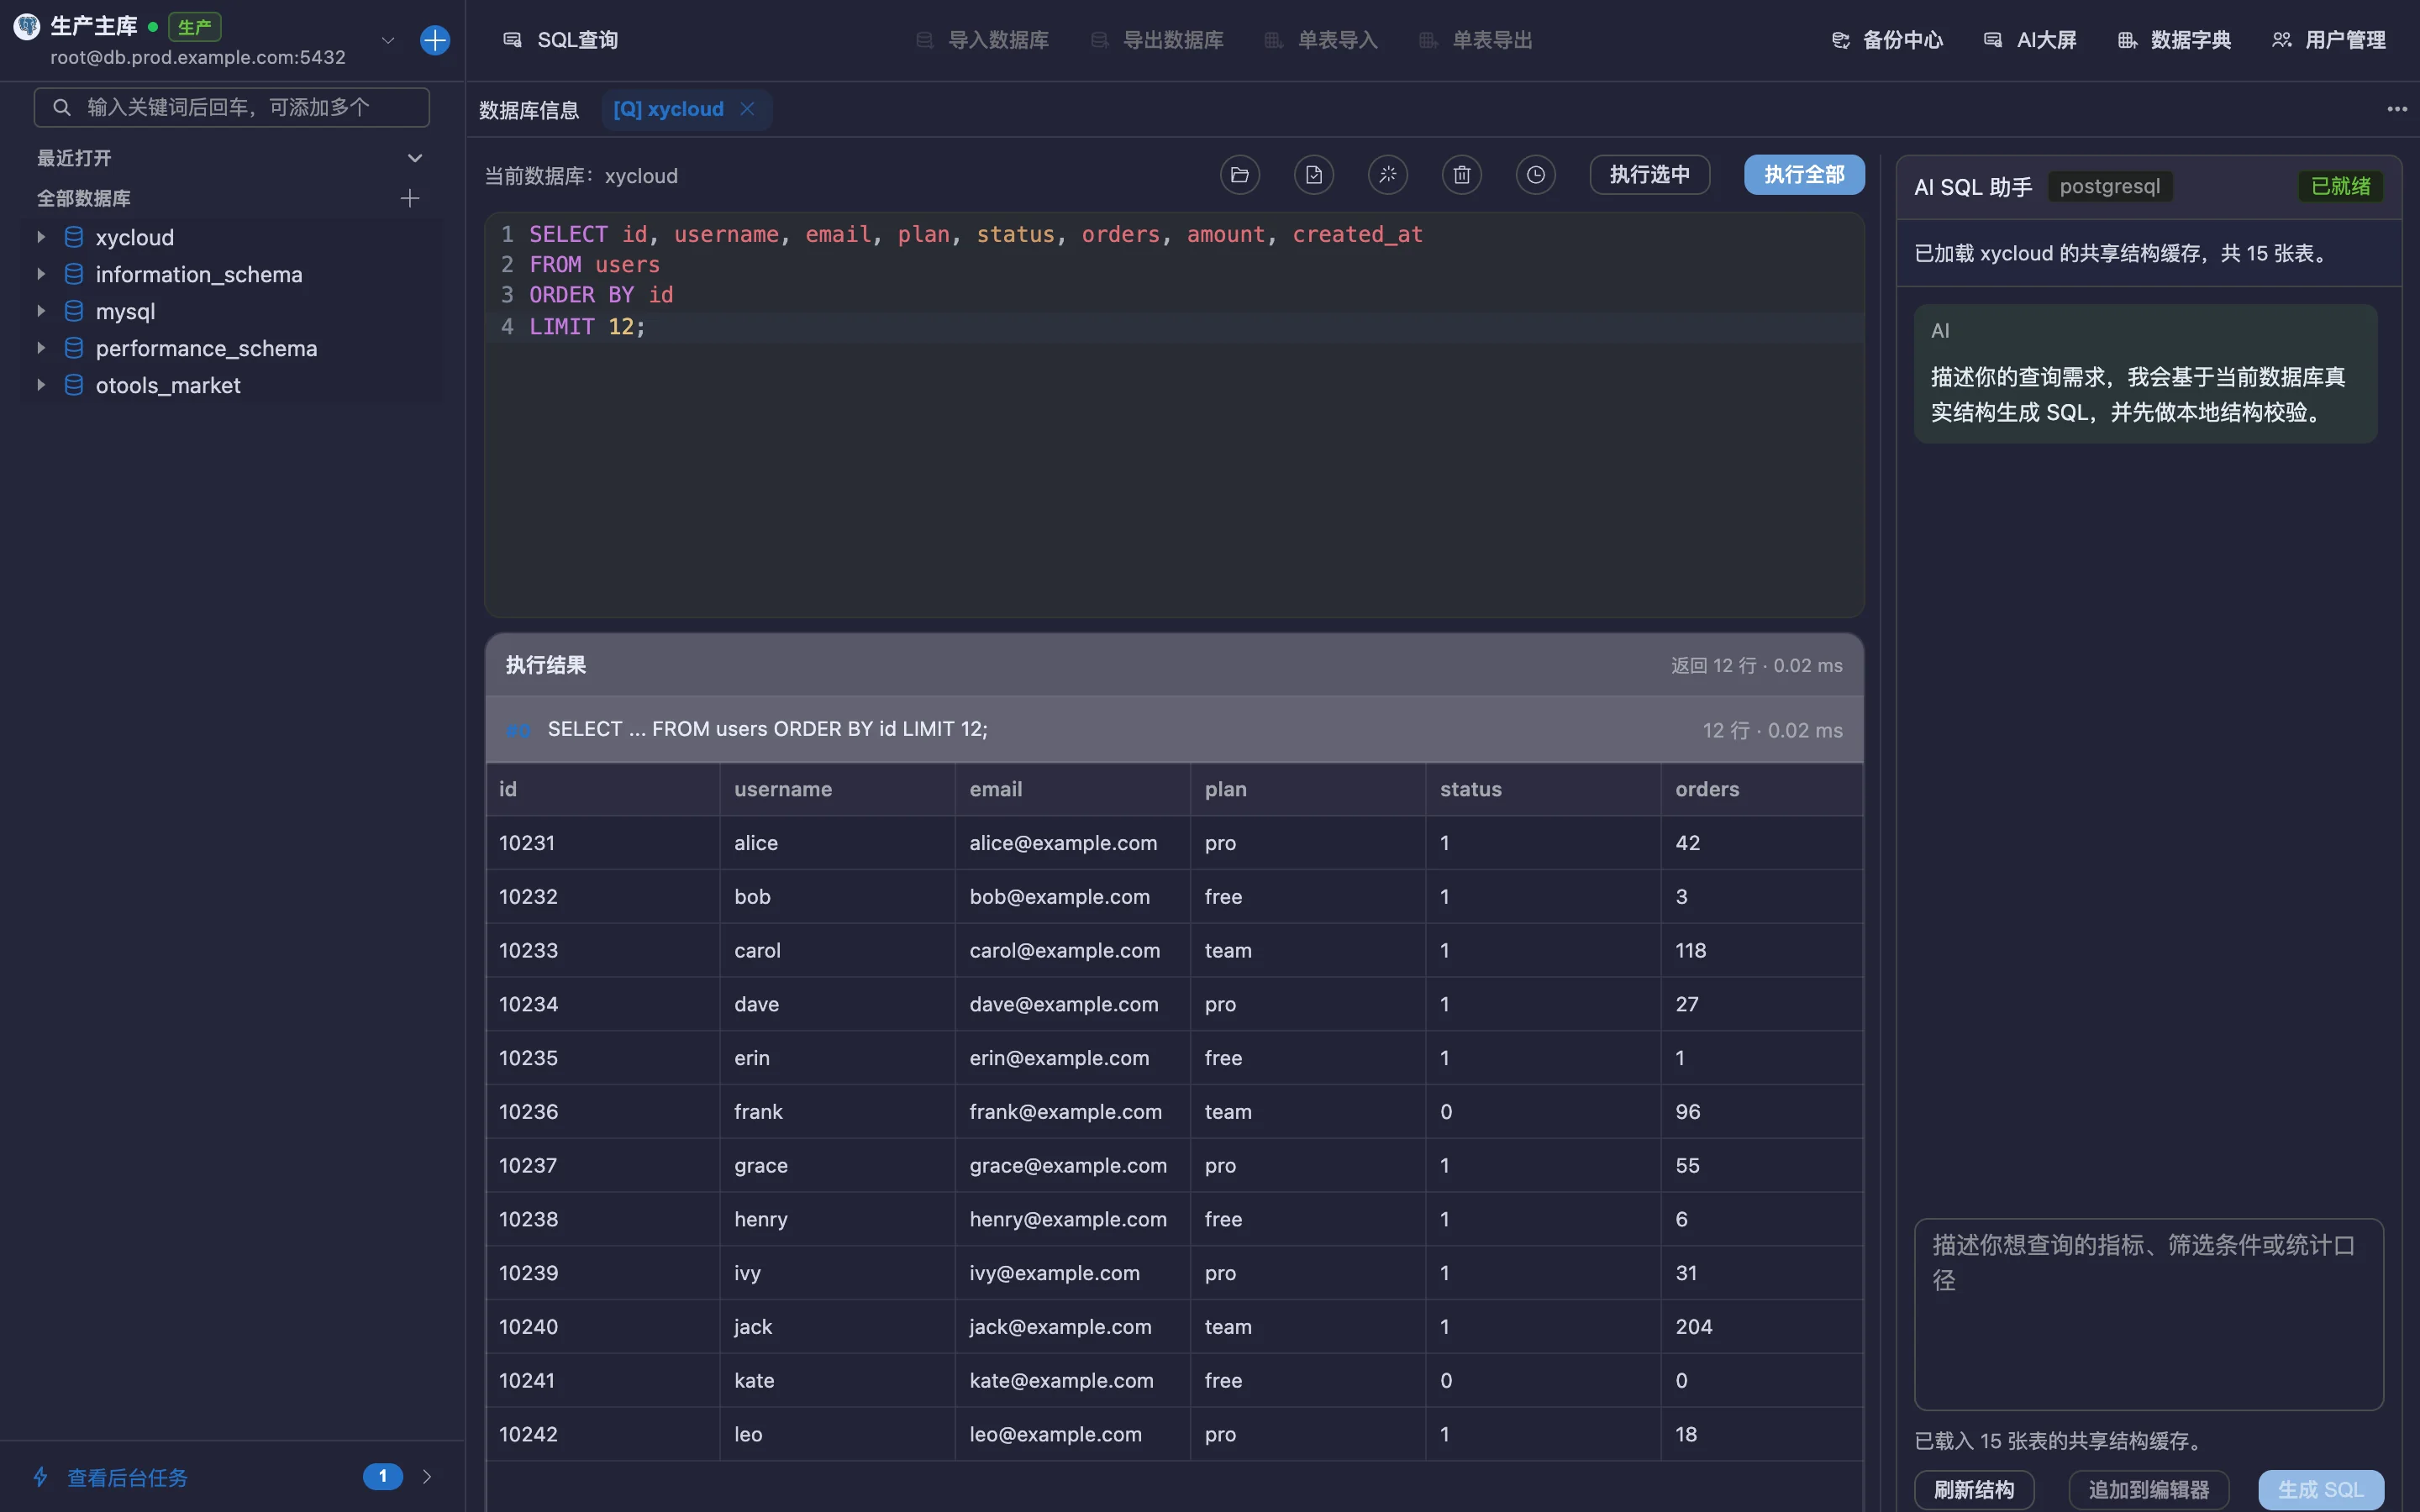Select the otools_market database row

pos(232,385)
